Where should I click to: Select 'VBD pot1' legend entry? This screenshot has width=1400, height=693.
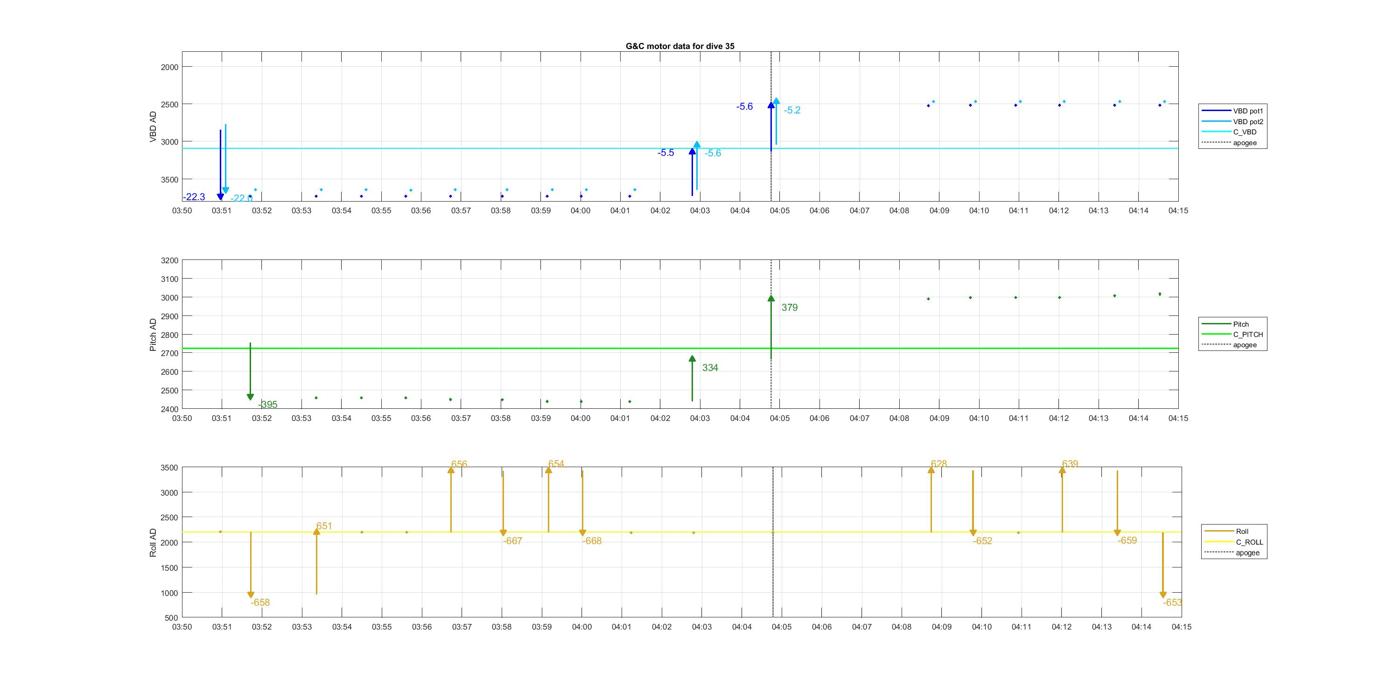(x=1235, y=111)
